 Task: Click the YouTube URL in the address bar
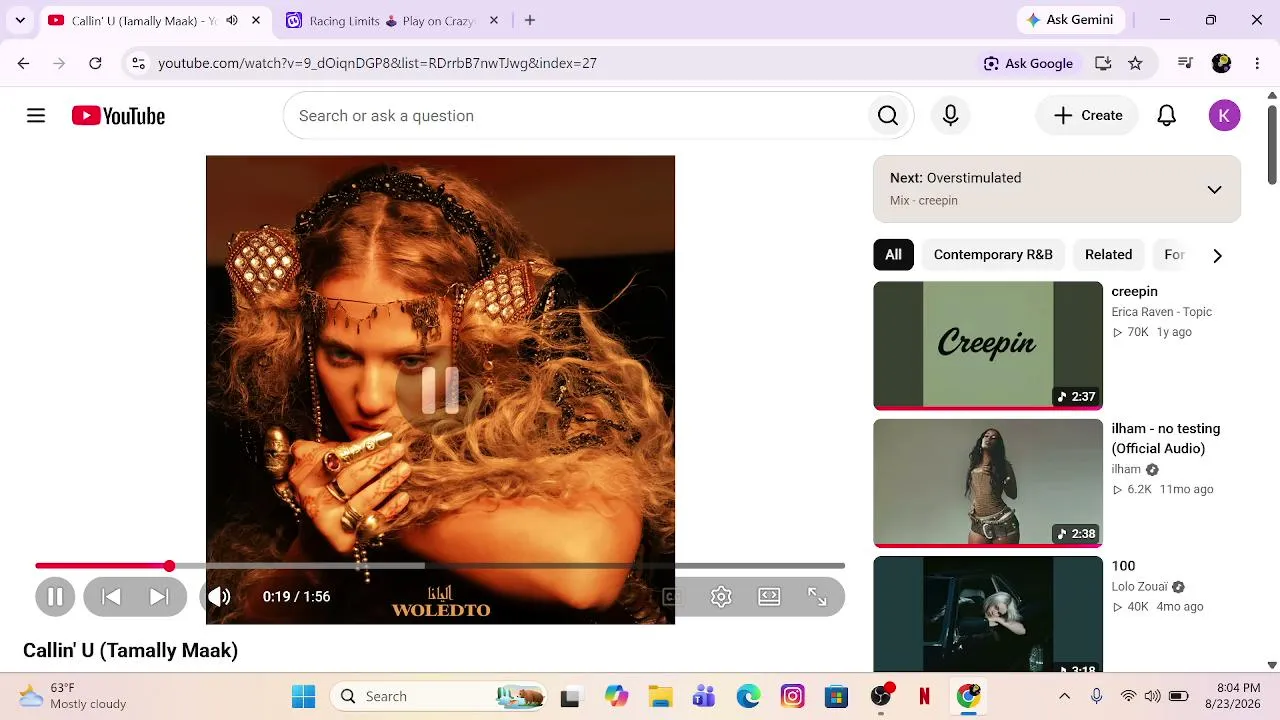click(377, 63)
